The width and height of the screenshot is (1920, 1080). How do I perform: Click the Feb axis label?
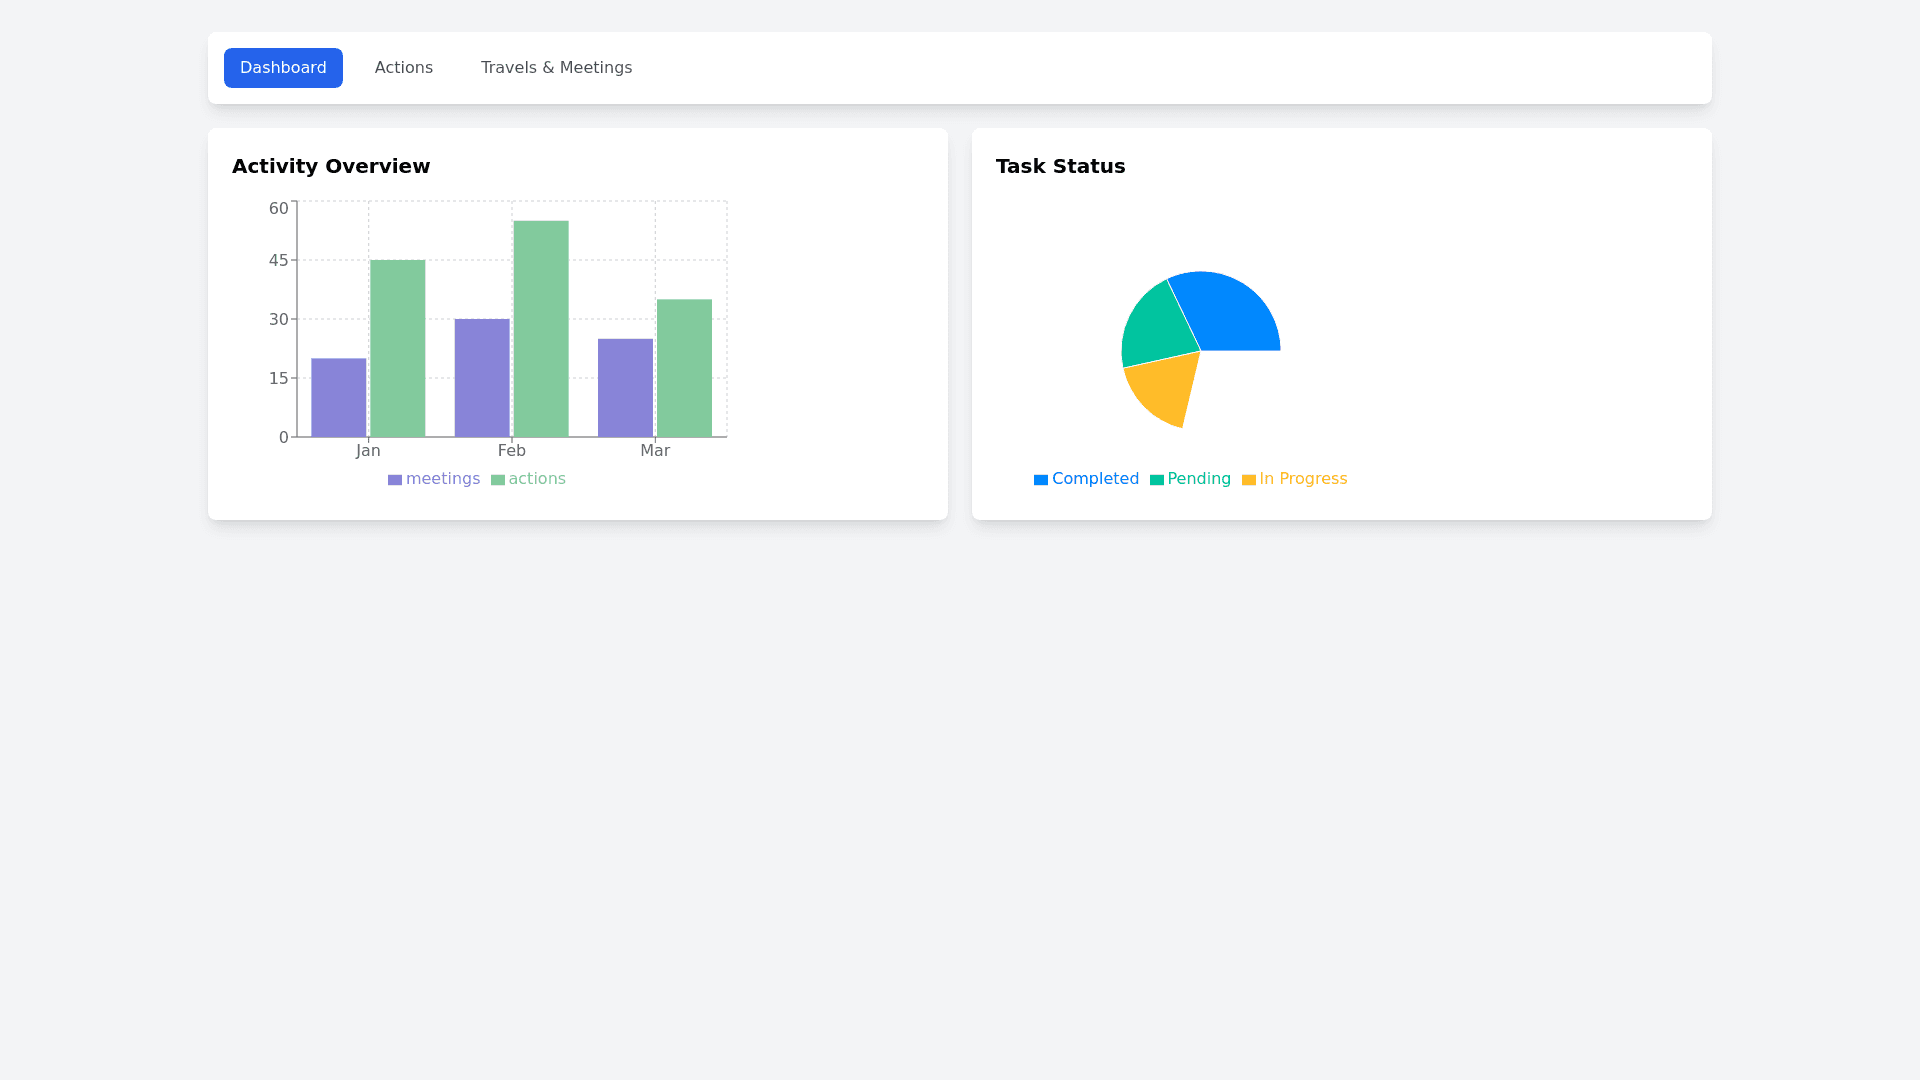[511, 451]
